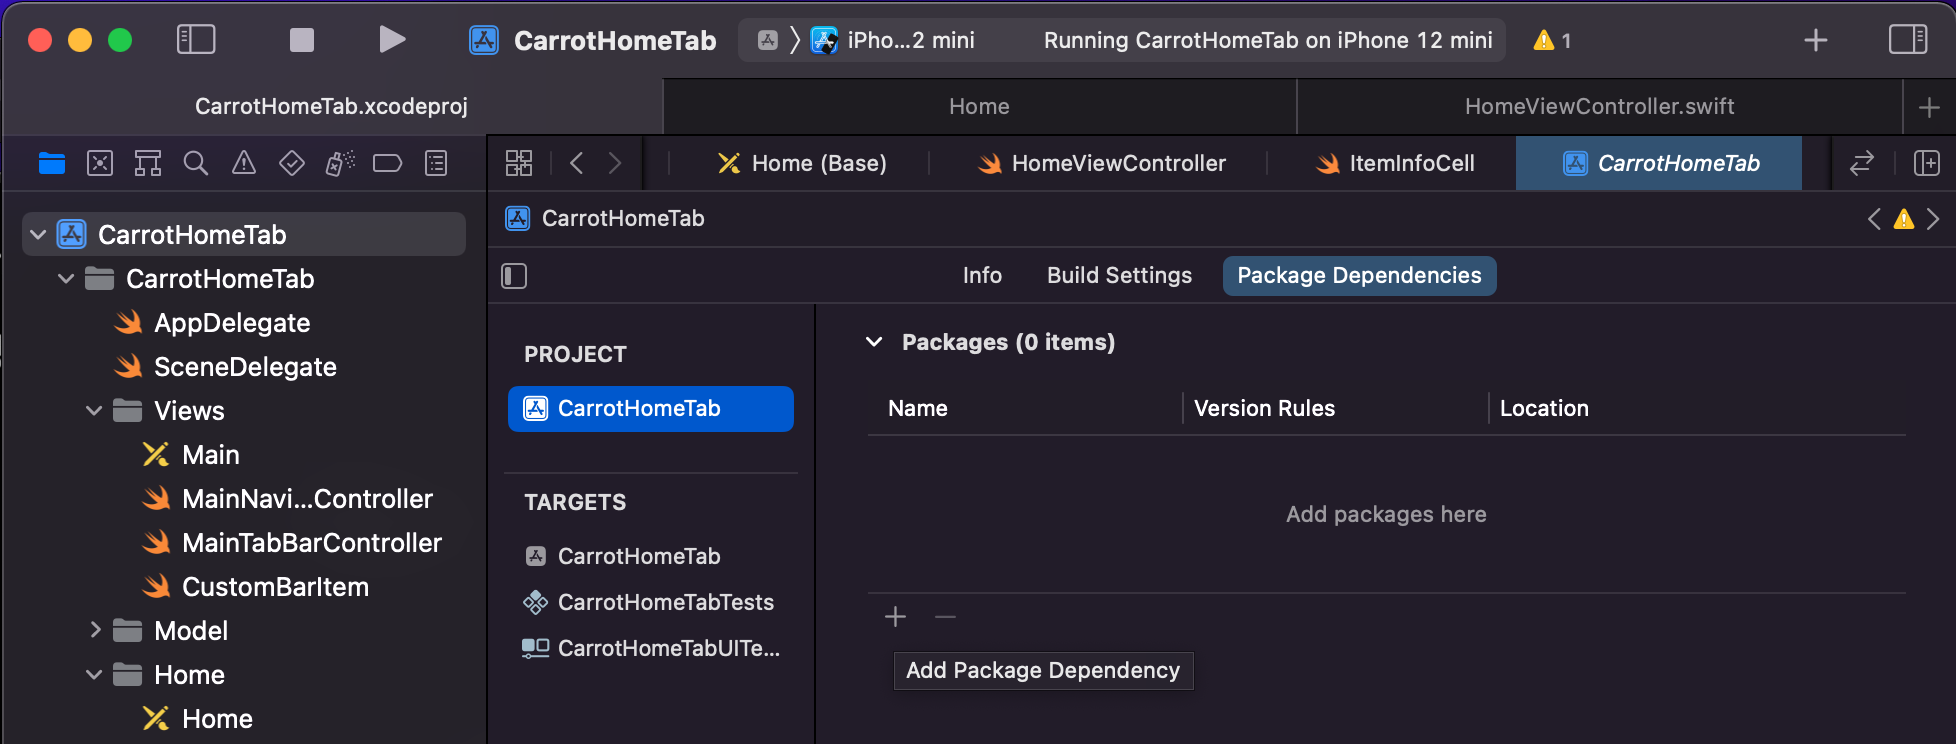1956x744 pixels.
Task: Select the CarrotHomeTabTests target
Action: (x=651, y=602)
